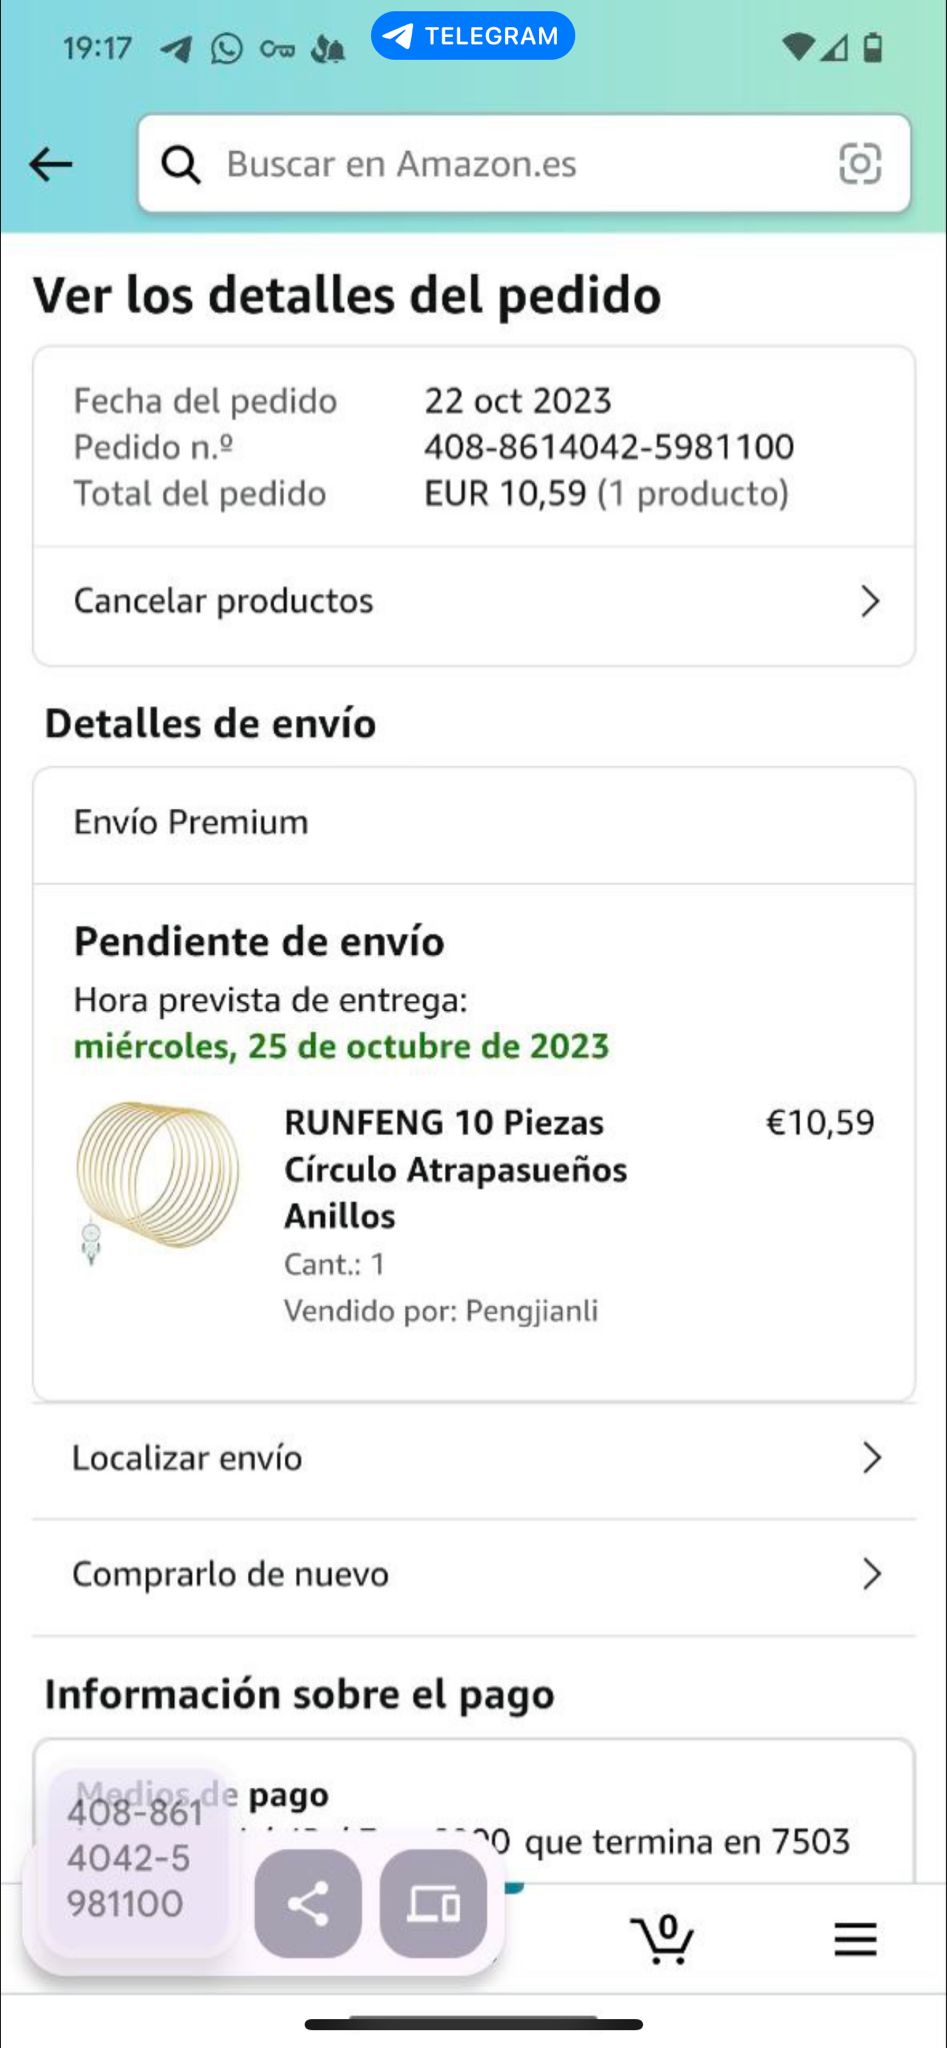This screenshot has width=947, height=2048.
Task: Tap the nearby devices share icon
Action: pos(433,1903)
